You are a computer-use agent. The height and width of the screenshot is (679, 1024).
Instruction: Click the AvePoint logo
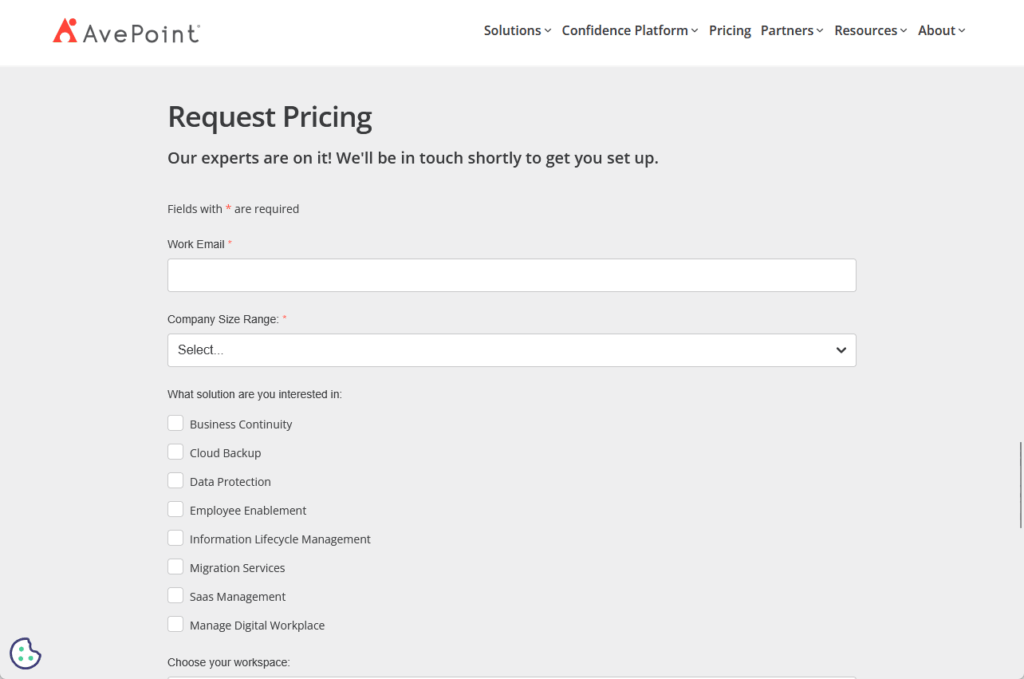coord(126,31)
